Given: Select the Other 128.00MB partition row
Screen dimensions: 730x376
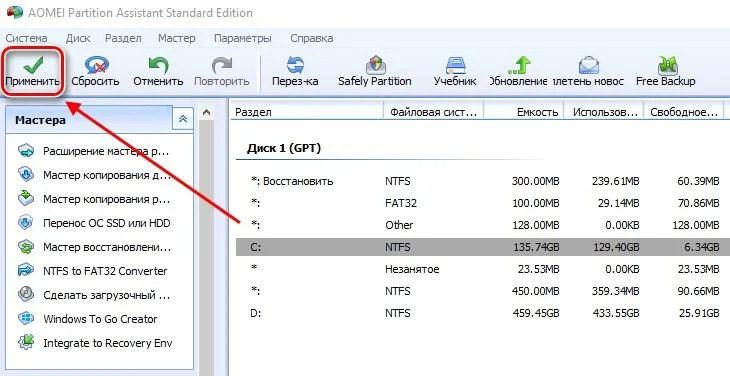Looking at the screenshot, I should (x=482, y=225).
